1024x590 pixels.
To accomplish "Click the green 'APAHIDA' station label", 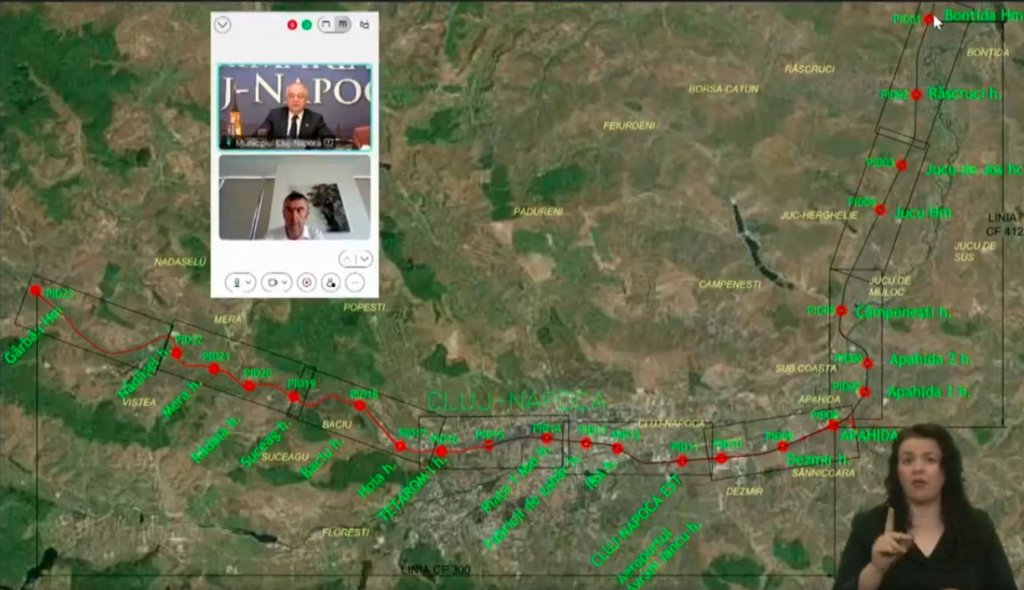I will click(869, 435).
